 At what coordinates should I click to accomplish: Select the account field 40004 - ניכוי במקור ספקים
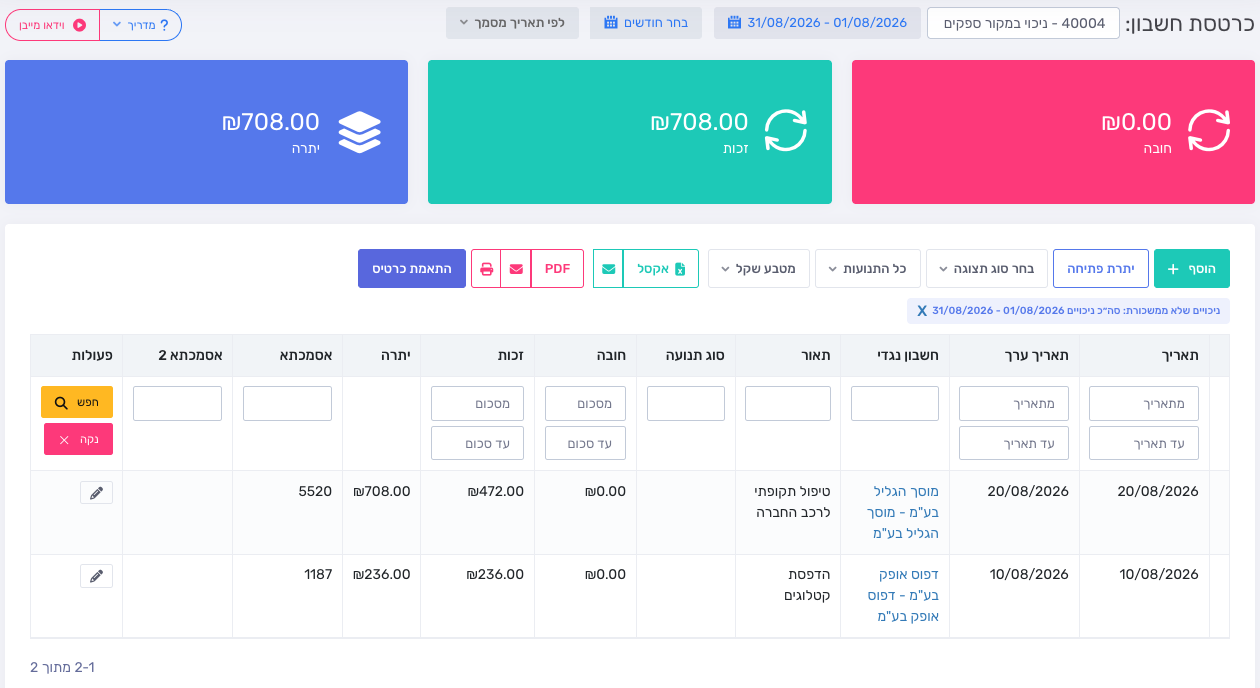(x=1023, y=23)
